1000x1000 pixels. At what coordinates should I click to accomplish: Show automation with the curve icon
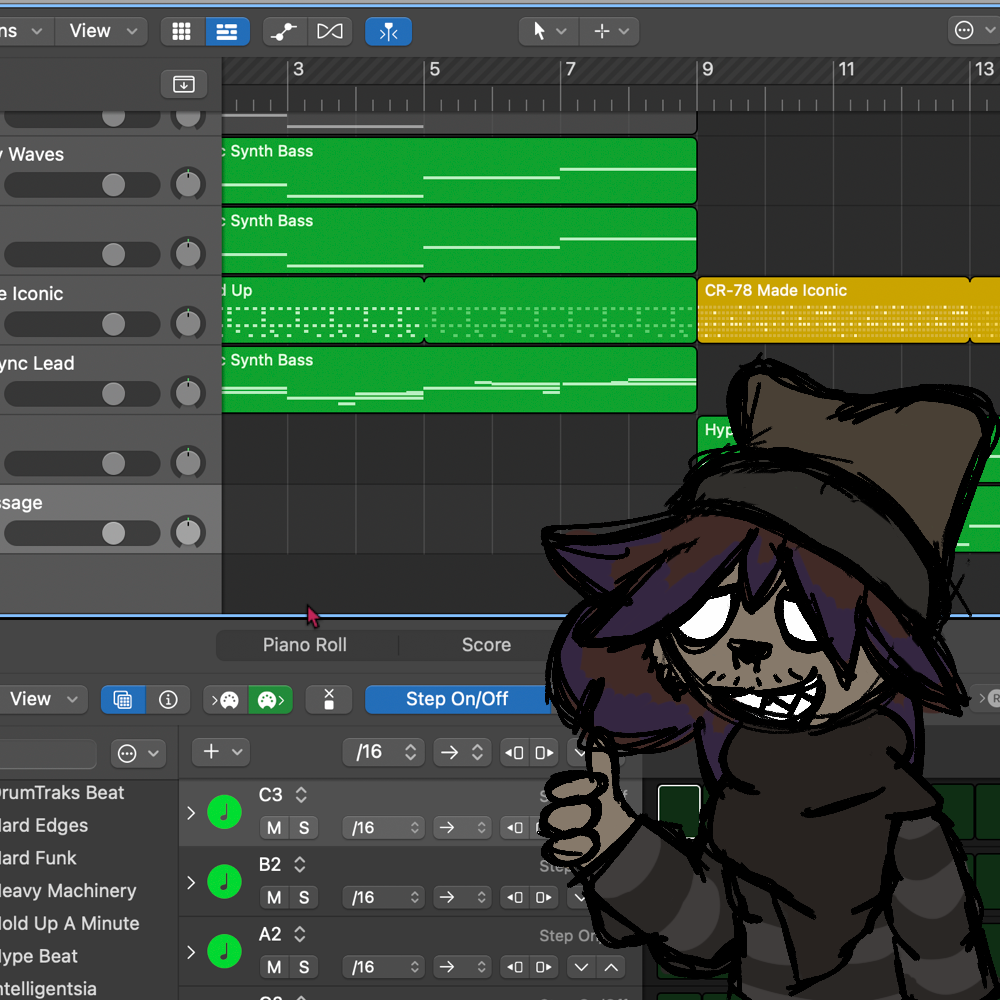(x=284, y=31)
